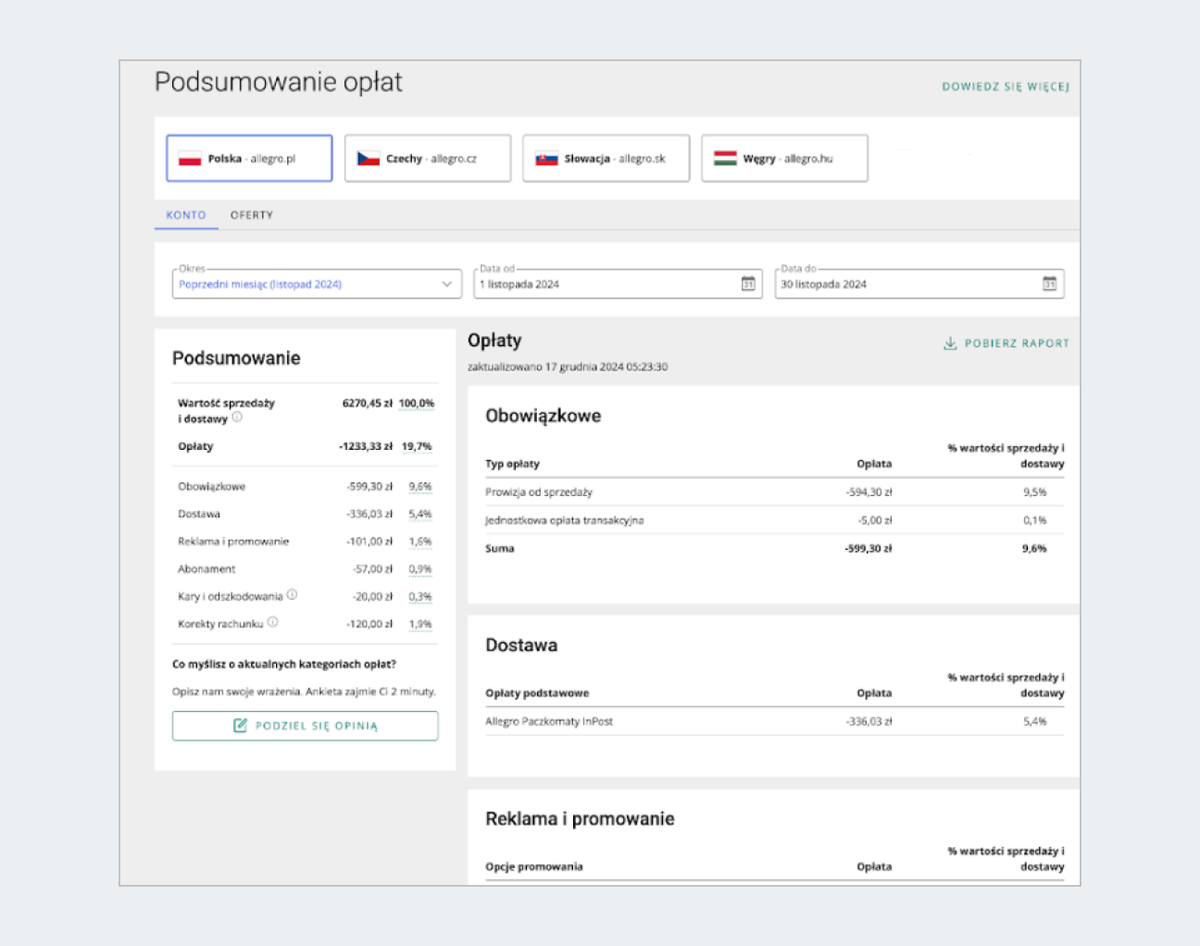
Task: Click the zaktualizowano 17 grudnia 2024 timestamp
Action: tap(568, 367)
